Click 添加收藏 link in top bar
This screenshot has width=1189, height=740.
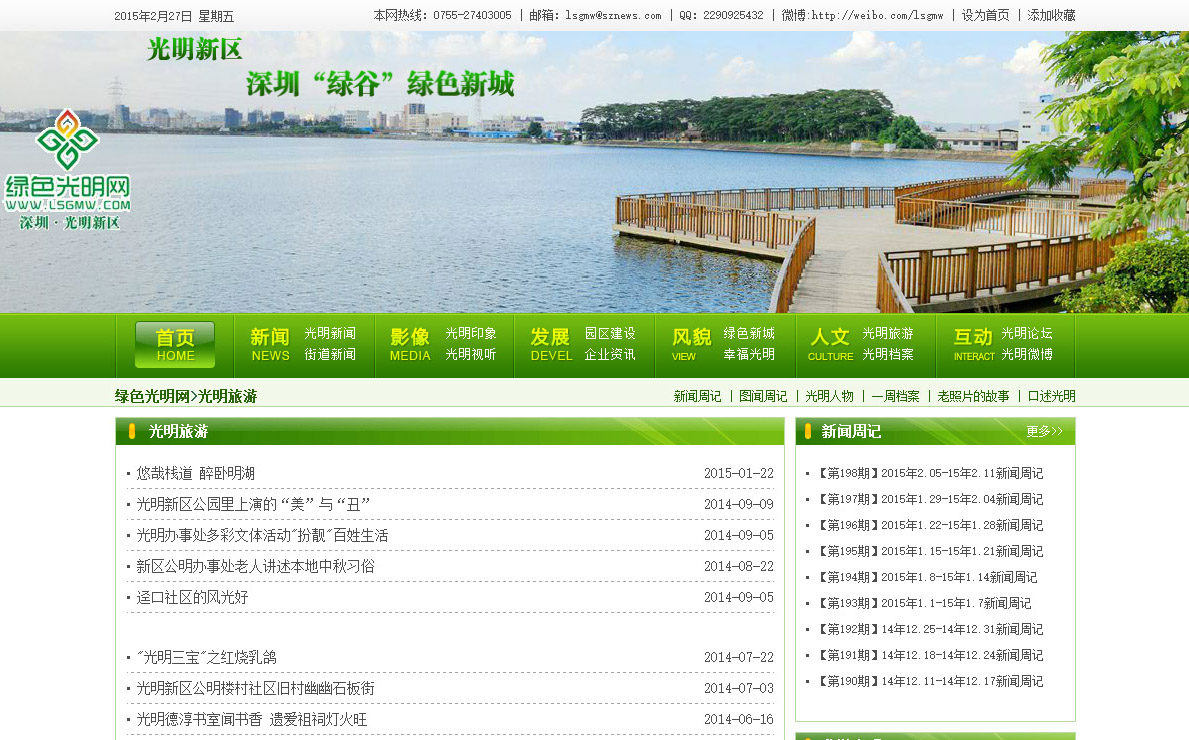coord(1051,16)
